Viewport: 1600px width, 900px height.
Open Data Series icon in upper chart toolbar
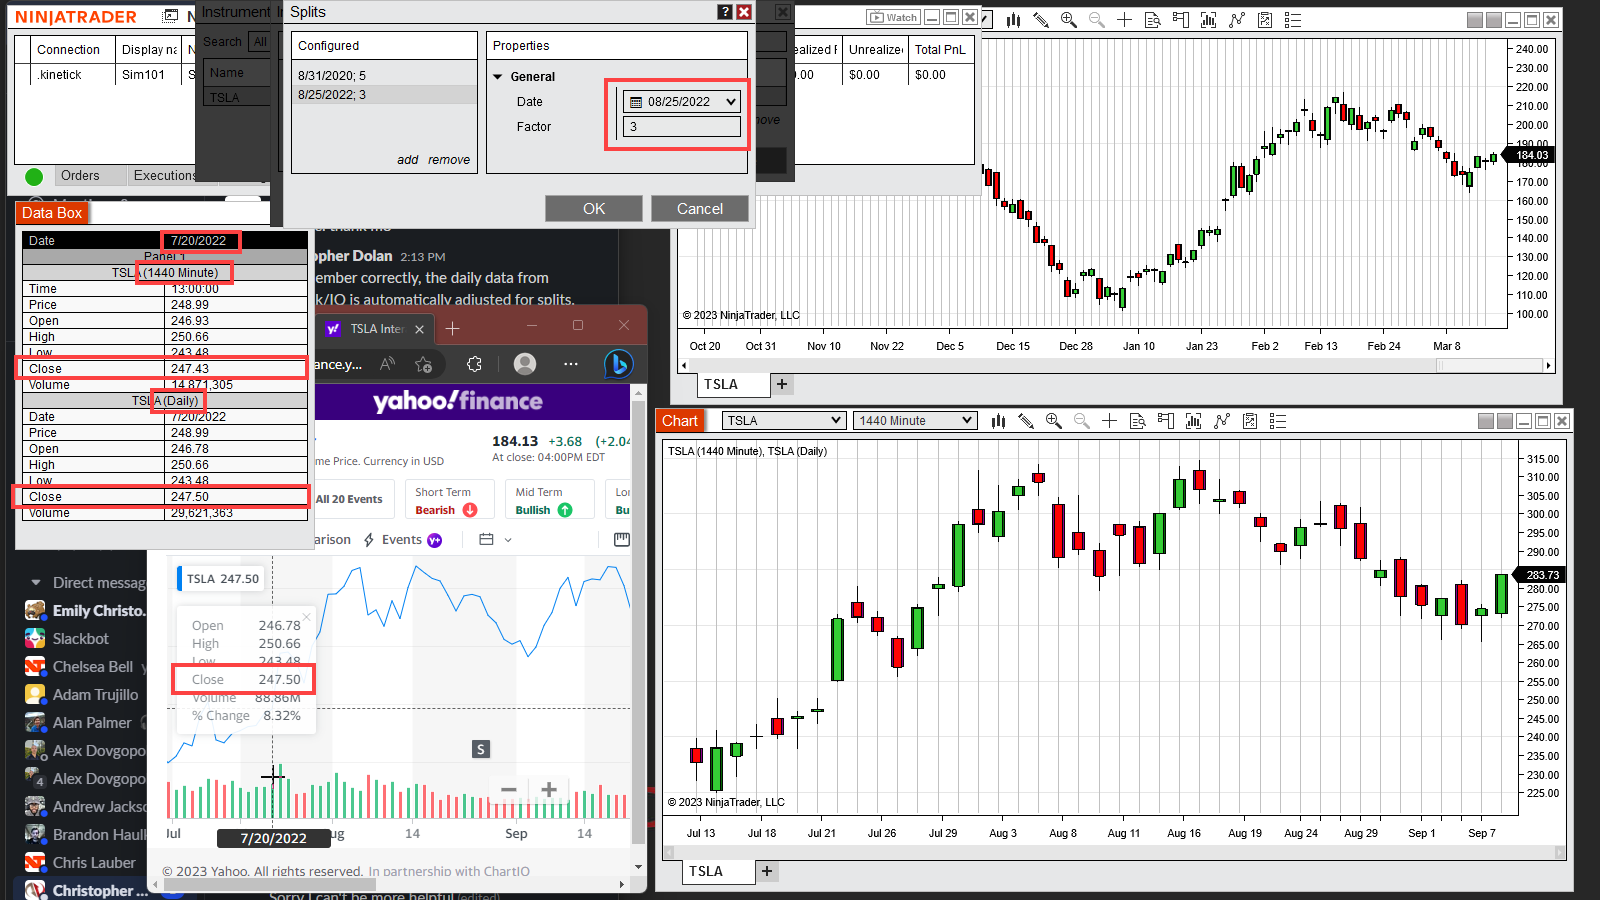[1209, 20]
